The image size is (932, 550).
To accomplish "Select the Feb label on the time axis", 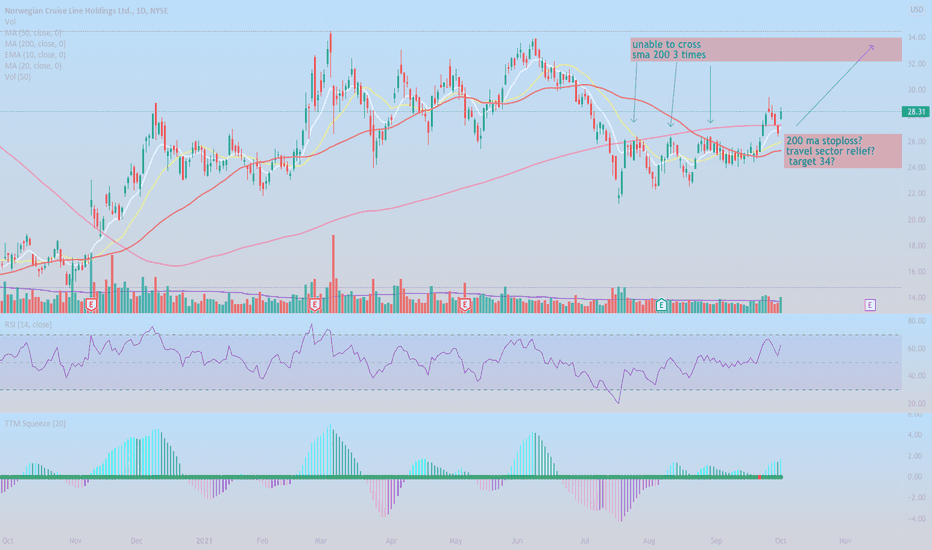I will click(262, 540).
